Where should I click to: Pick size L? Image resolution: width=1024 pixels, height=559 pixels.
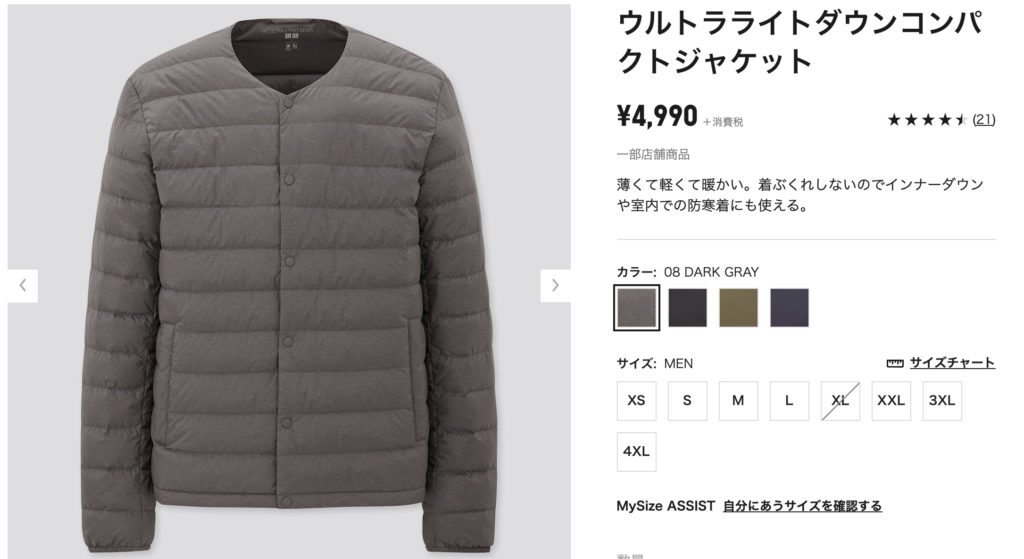pyautogui.click(x=790, y=401)
